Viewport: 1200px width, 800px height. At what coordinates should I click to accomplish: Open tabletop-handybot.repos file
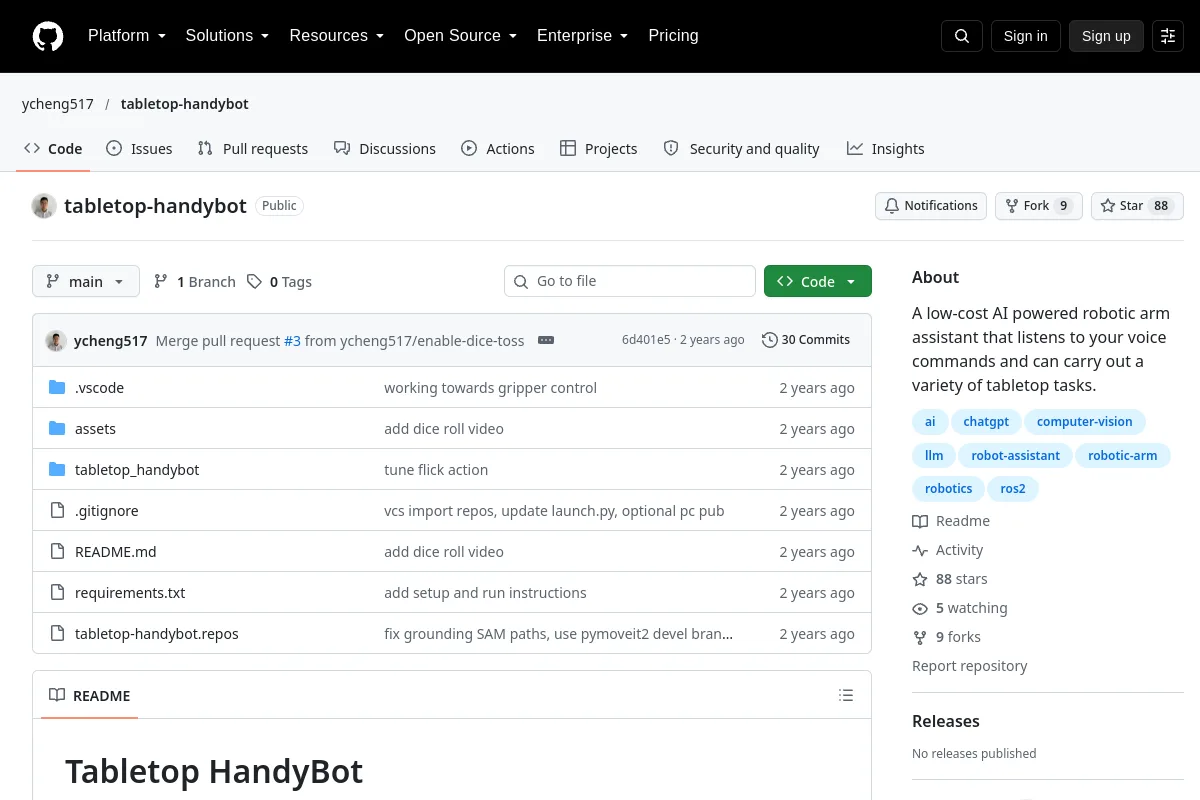[x=157, y=634]
